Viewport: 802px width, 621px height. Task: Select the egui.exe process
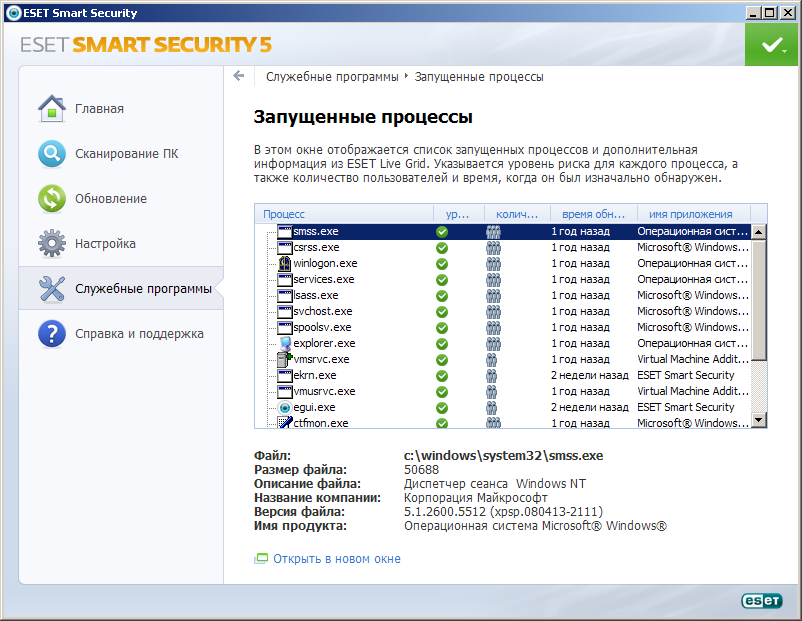tap(503, 407)
